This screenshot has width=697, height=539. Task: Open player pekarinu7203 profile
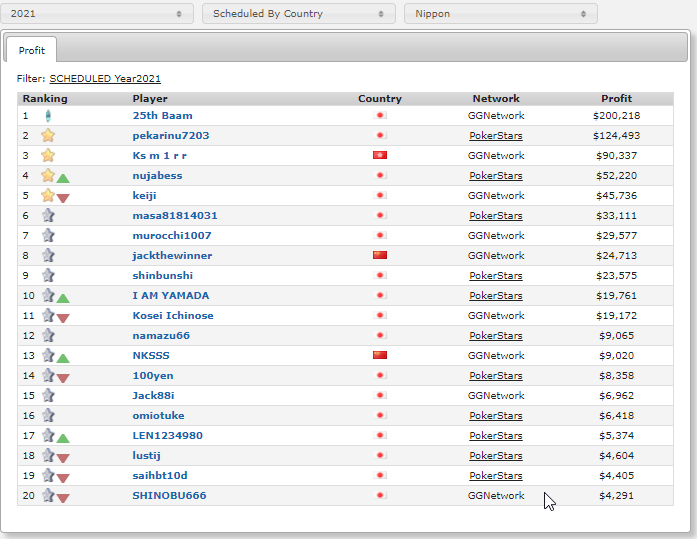(x=171, y=136)
